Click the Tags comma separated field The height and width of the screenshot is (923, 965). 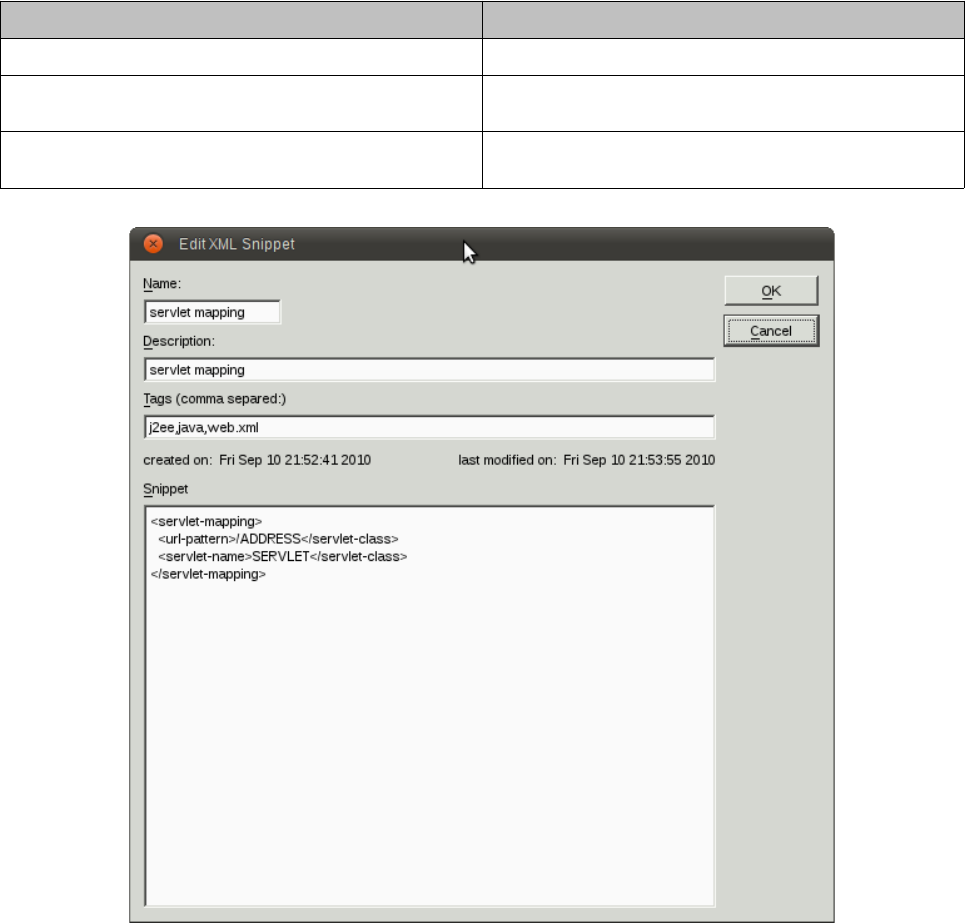tap(430, 427)
